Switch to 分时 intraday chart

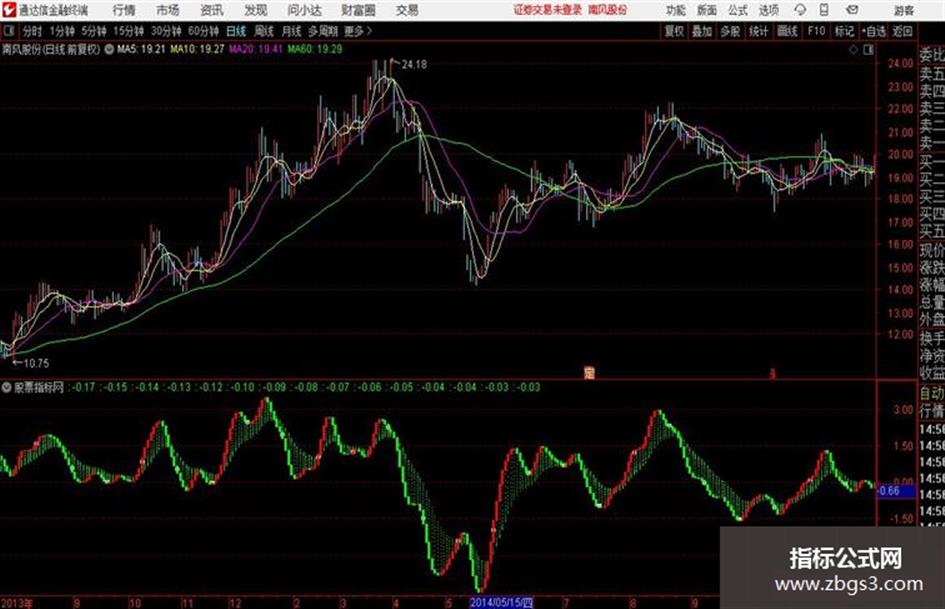[x=33, y=31]
